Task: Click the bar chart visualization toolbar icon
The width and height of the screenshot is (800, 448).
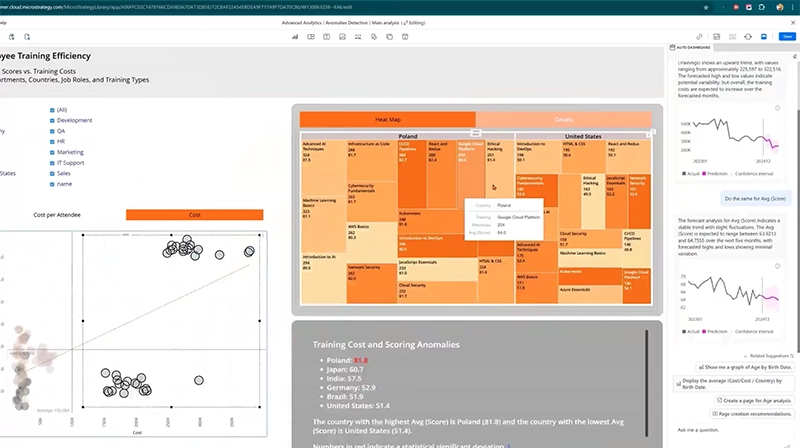Action: [x=295, y=37]
